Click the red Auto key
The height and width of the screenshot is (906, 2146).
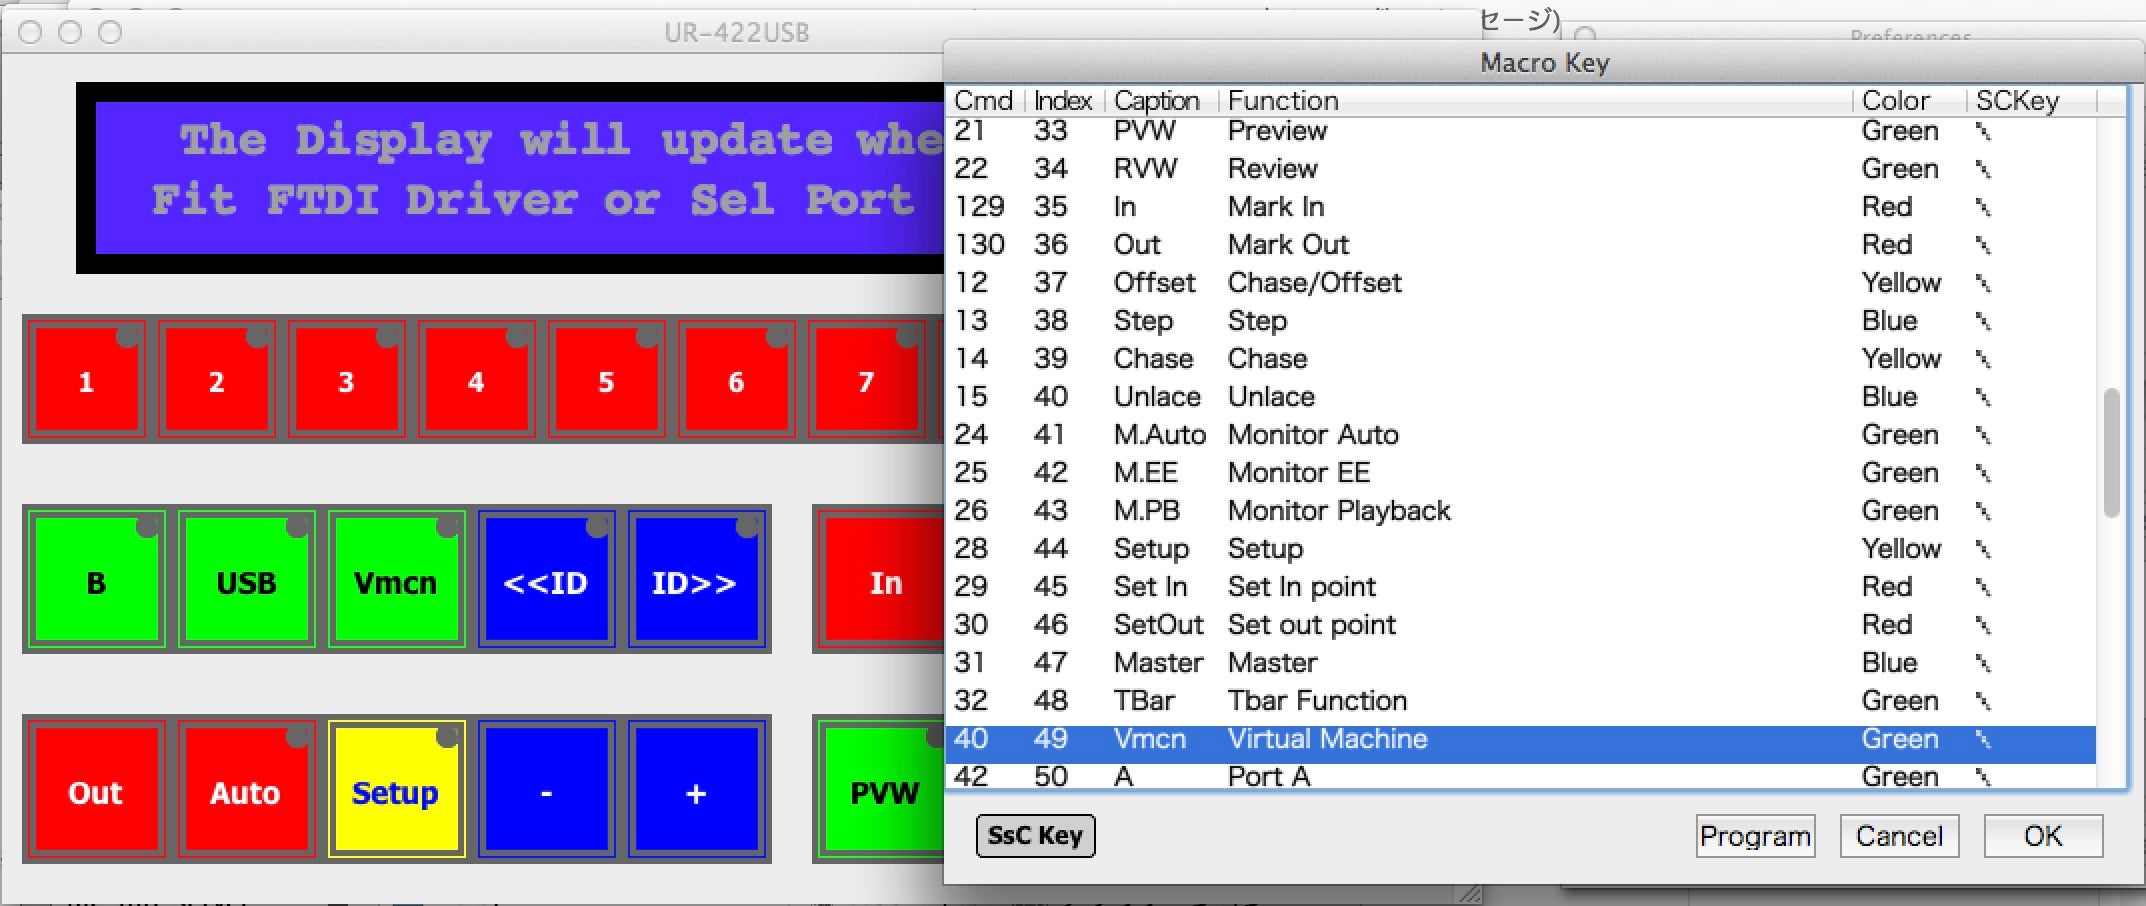click(x=246, y=790)
